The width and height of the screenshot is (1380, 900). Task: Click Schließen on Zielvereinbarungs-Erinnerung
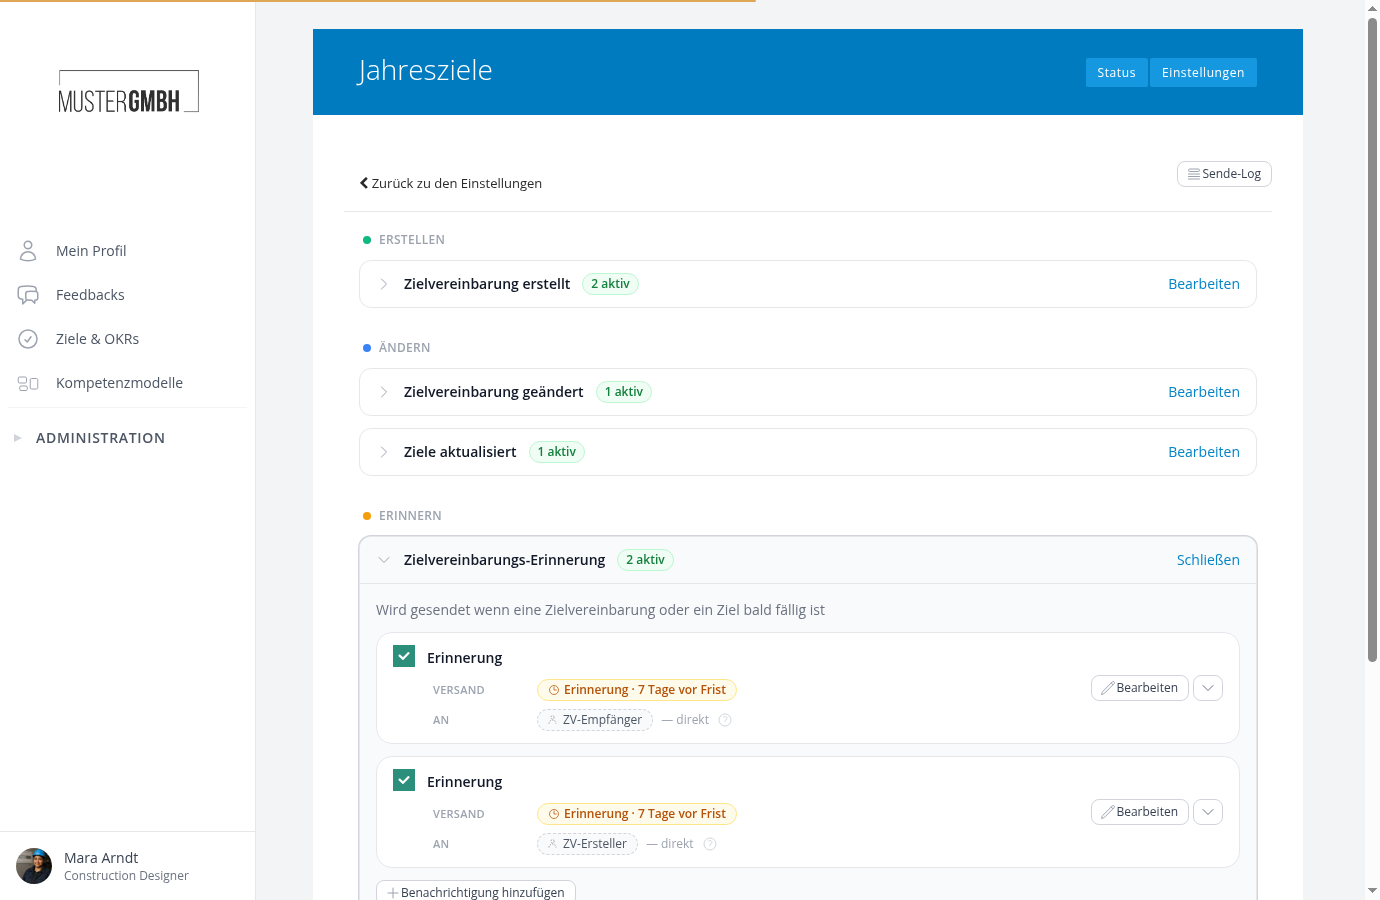click(1208, 560)
